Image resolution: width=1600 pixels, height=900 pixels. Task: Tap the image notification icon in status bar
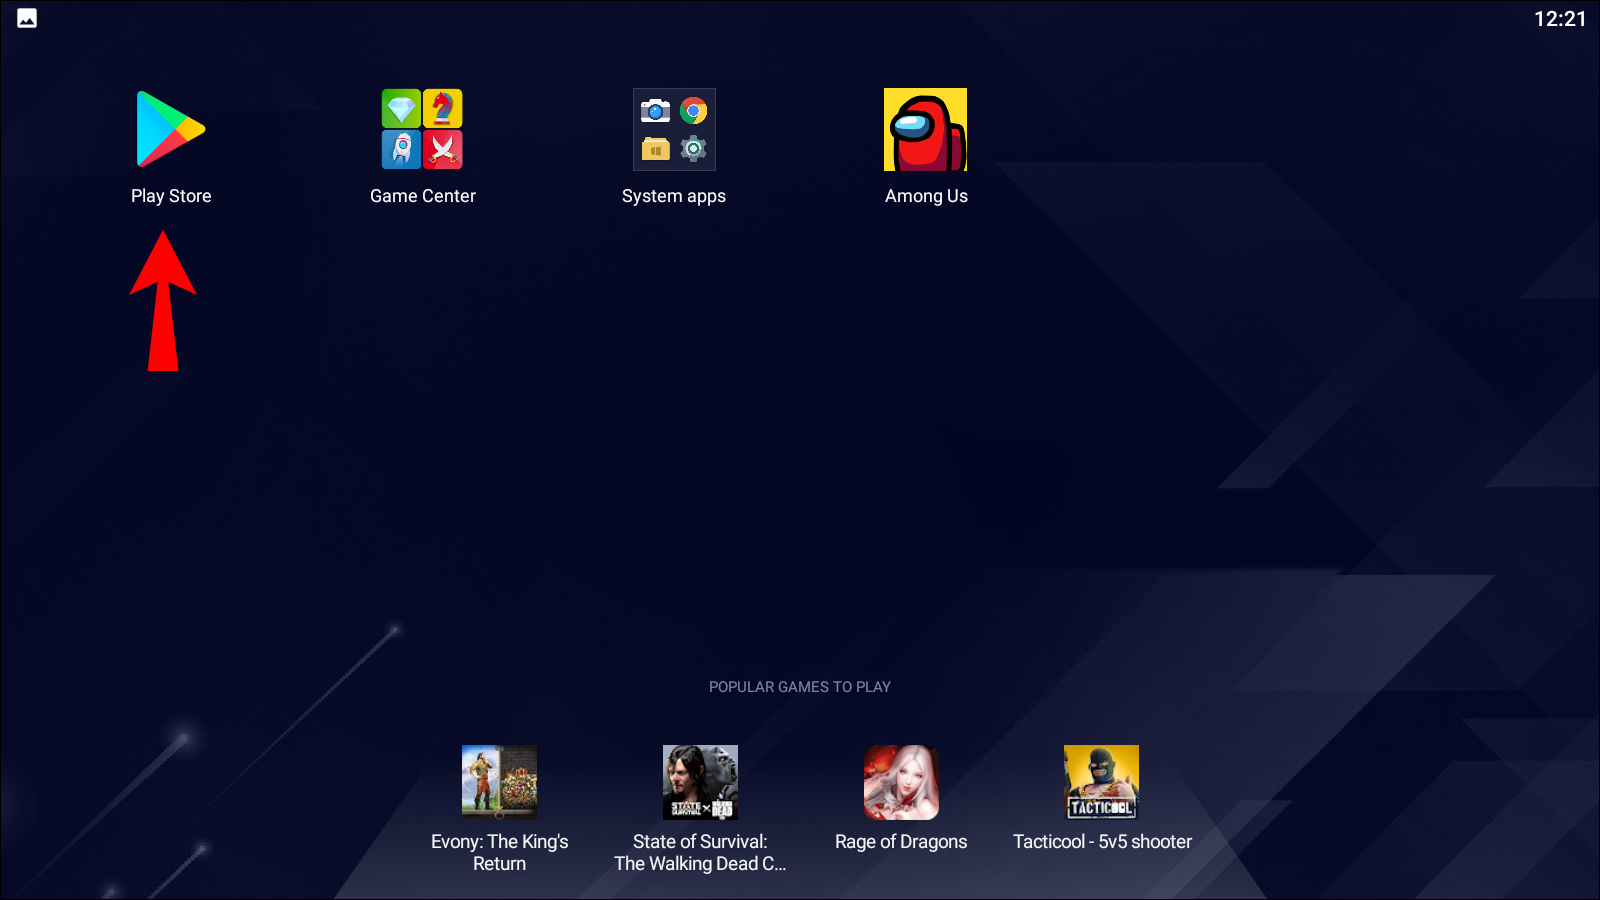click(27, 18)
